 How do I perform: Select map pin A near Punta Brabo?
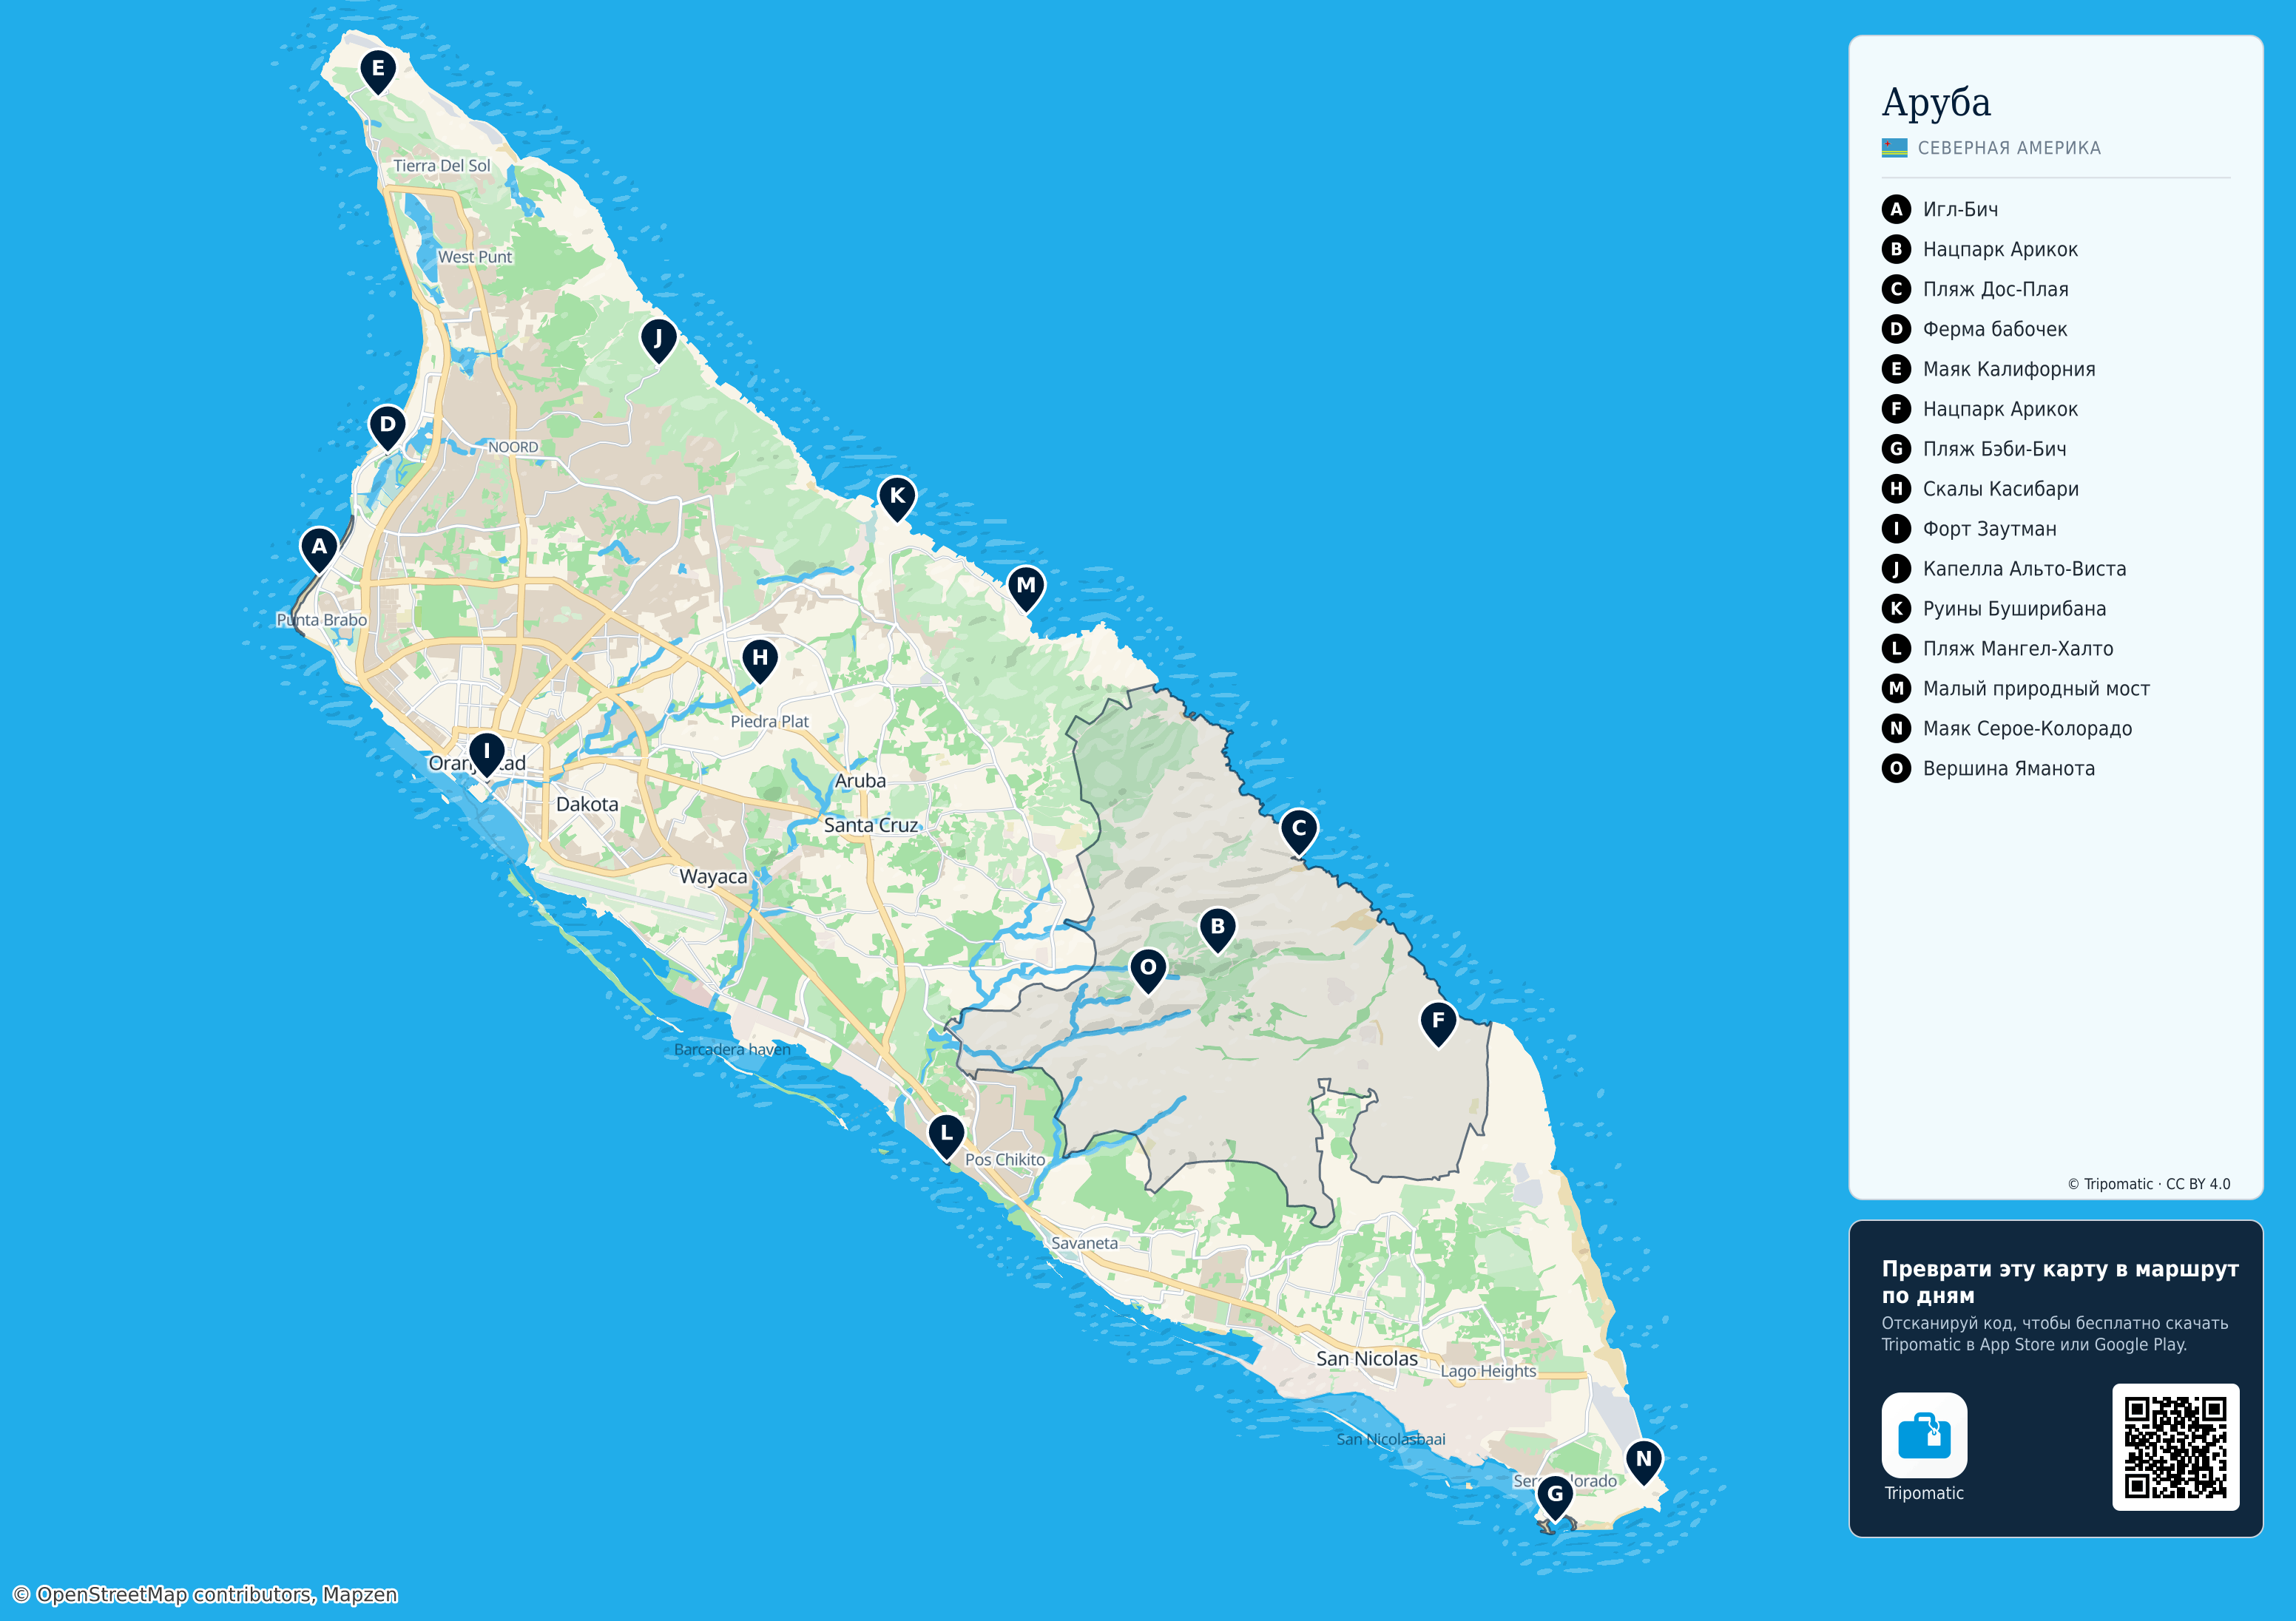(x=319, y=549)
